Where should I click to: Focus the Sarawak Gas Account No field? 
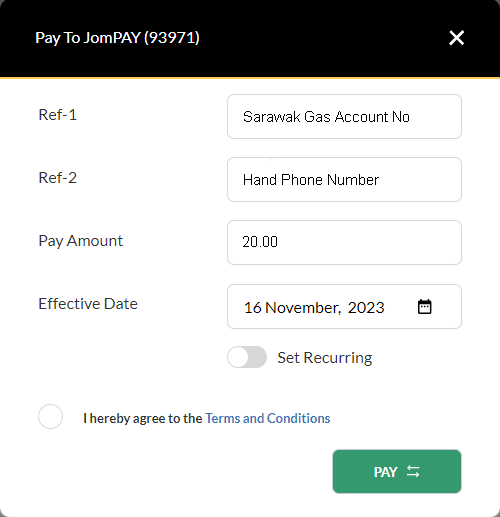coord(344,117)
